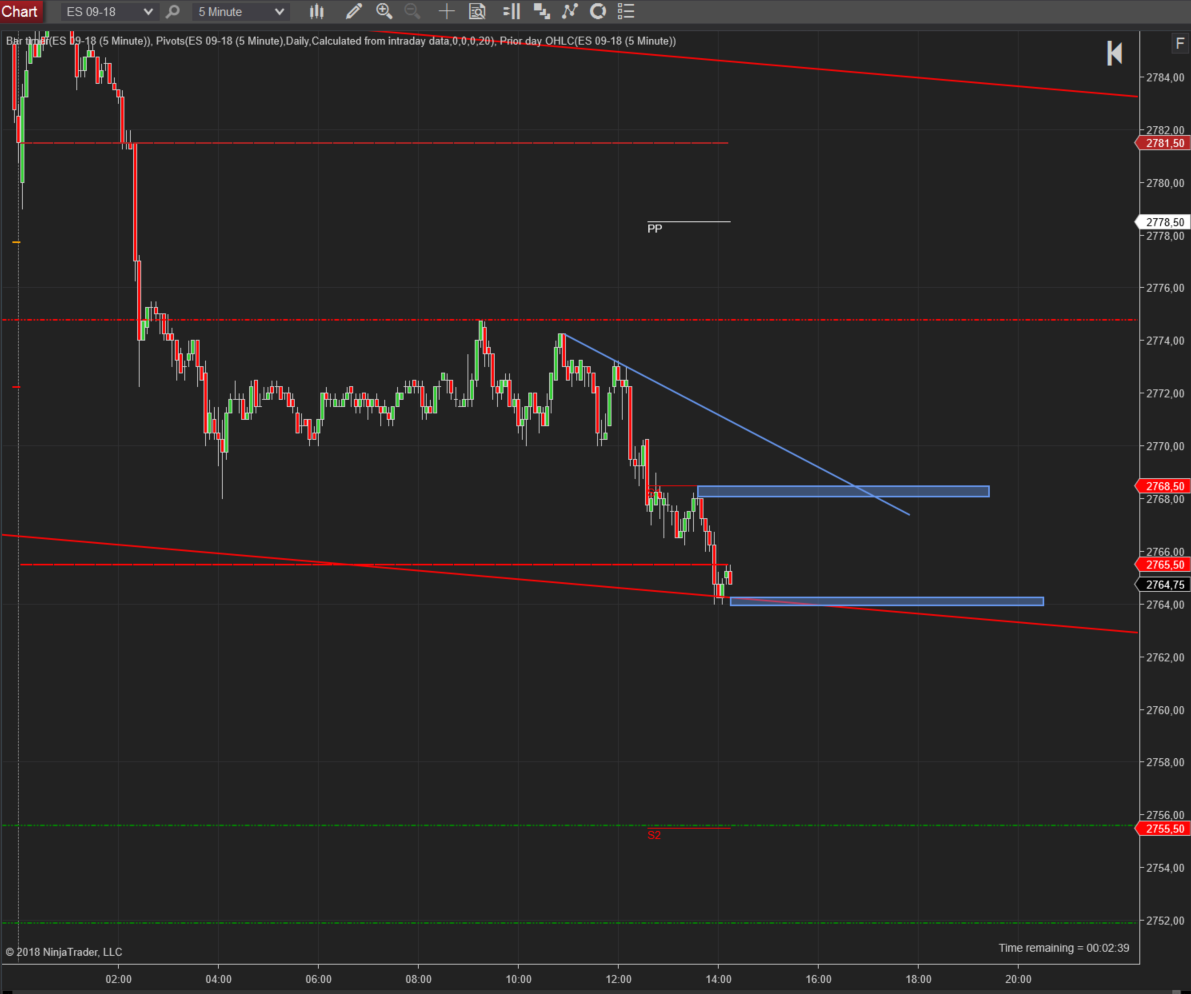Click the 02:00 time axis label

[x=118, y=979]
